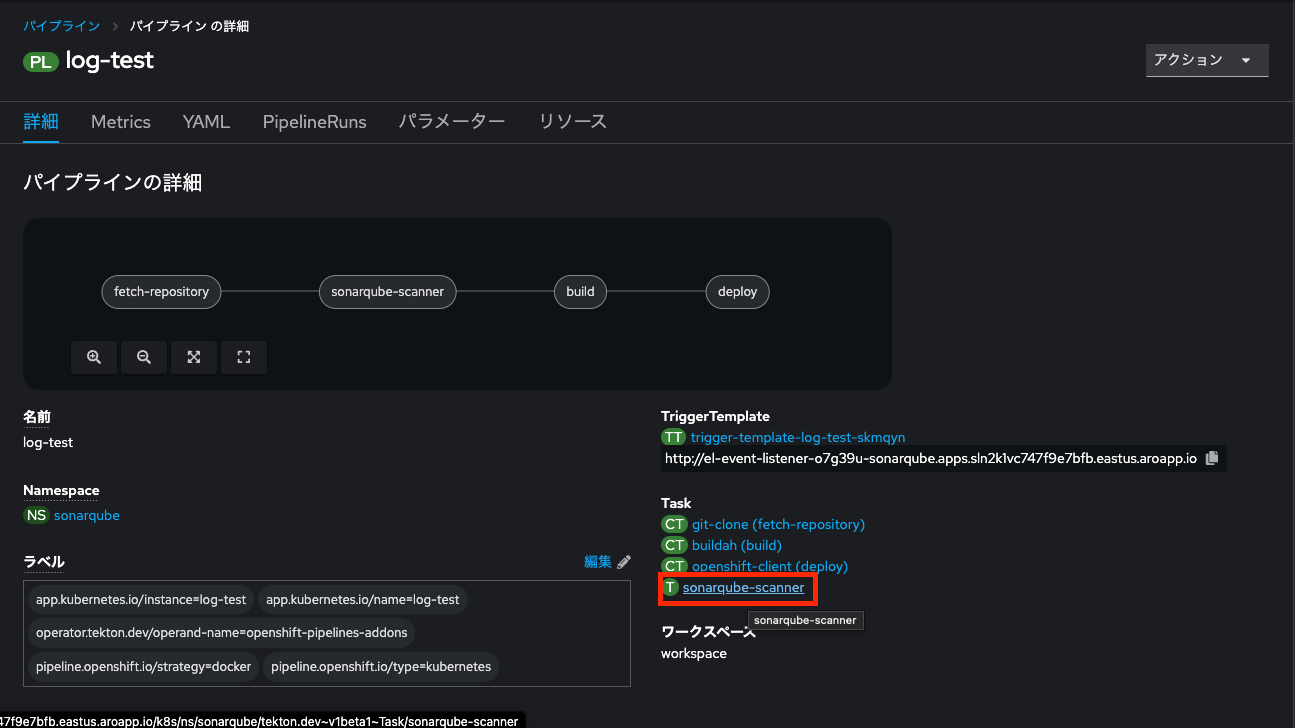Screen dimensions: 1295x728
Task: Expand pipeline view to full screen
Action: point(243,357)
